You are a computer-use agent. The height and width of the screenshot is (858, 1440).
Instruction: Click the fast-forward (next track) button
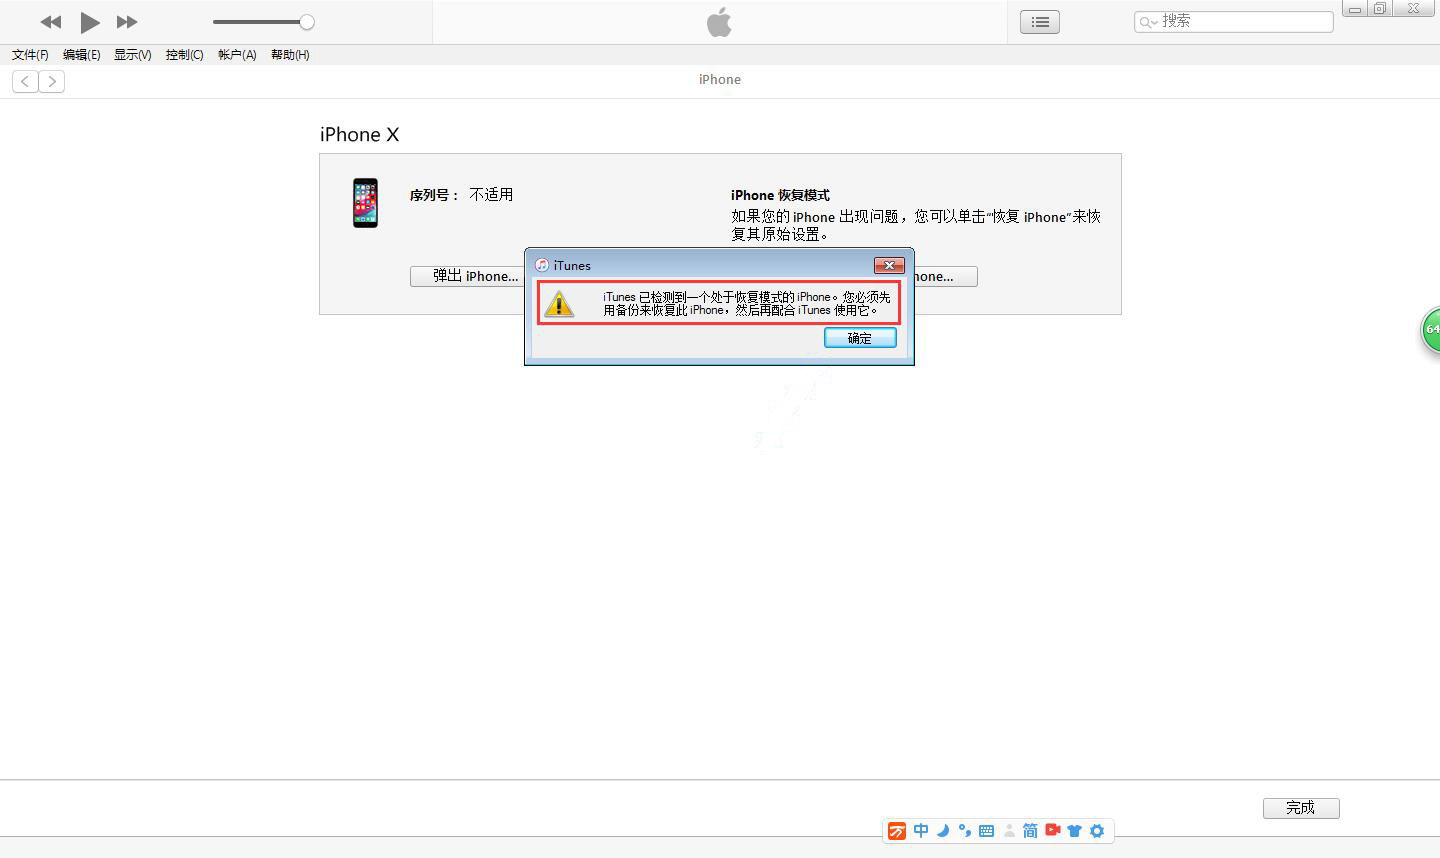(x=127, y=22)
